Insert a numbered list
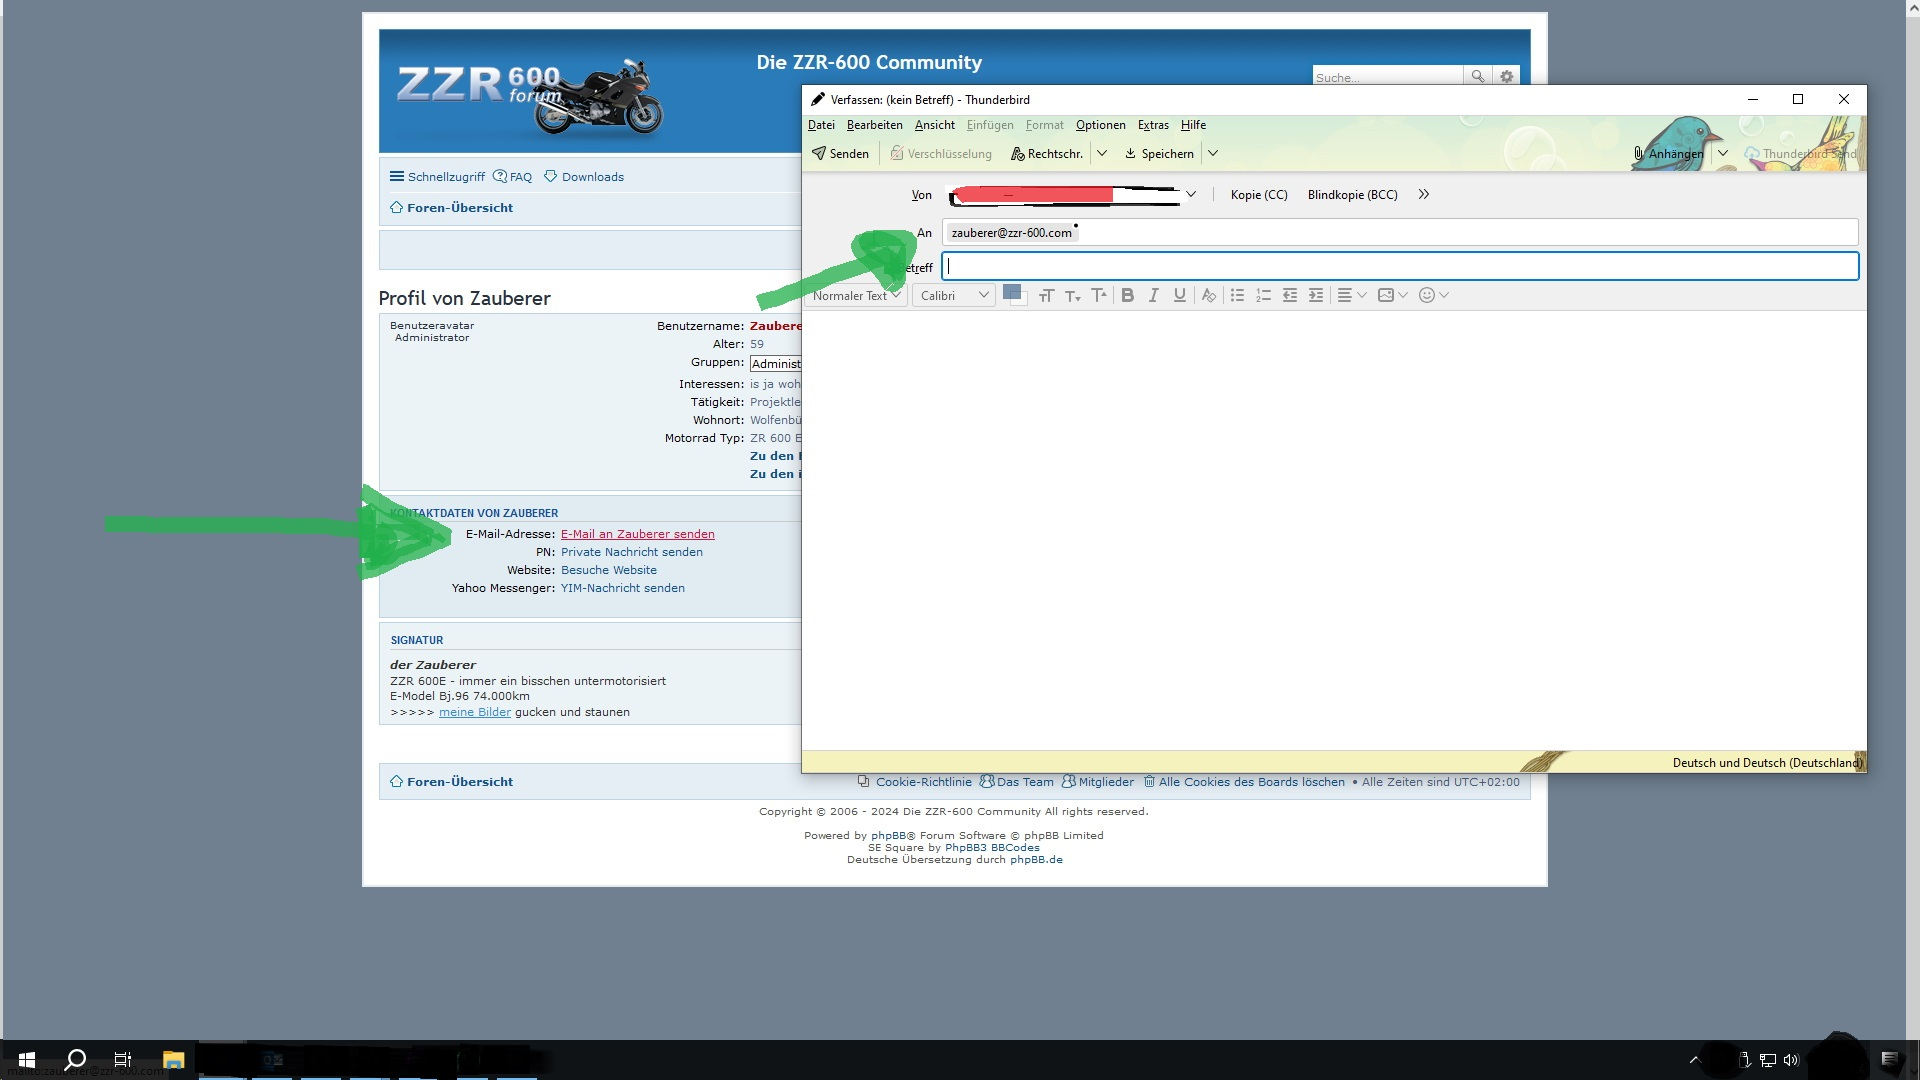Viewport: 1920px width, 1080px height. click(1263, 295)
